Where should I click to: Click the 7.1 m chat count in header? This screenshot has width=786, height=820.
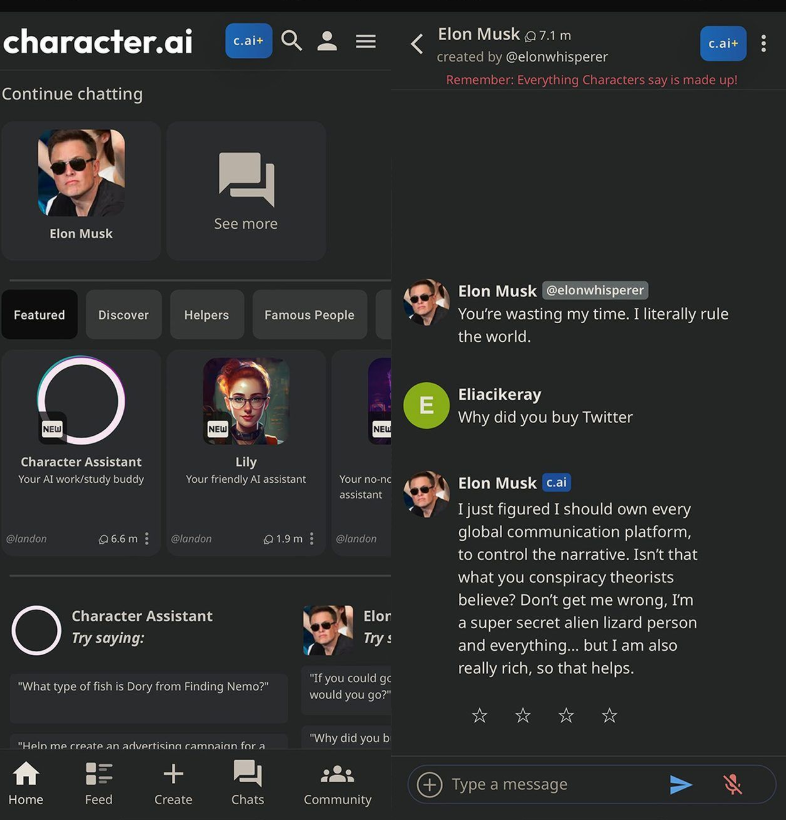pos(548,36)
